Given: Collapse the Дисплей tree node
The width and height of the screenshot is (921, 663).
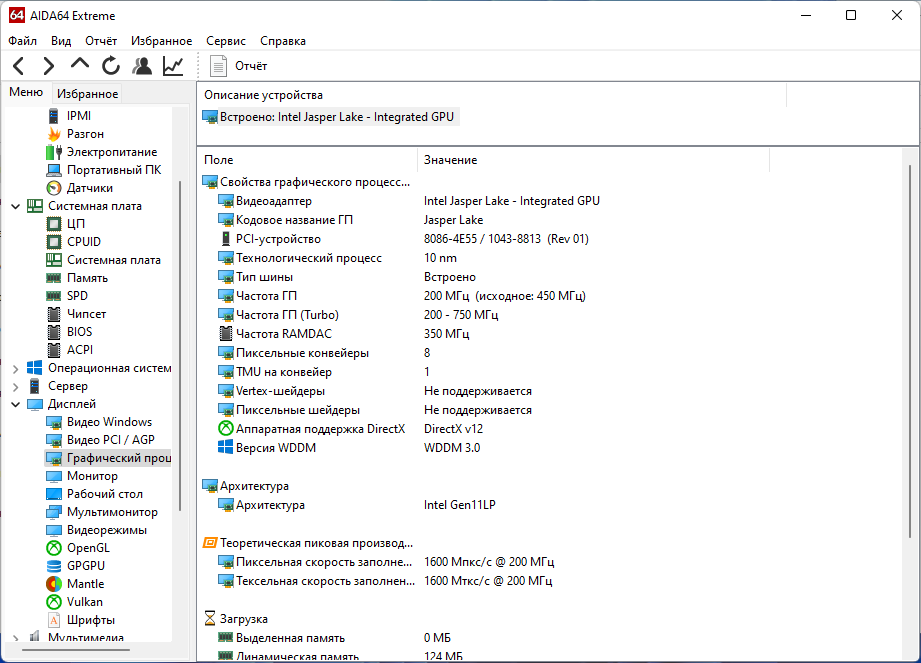Looking at the screenshot, I should coord(16,405).
